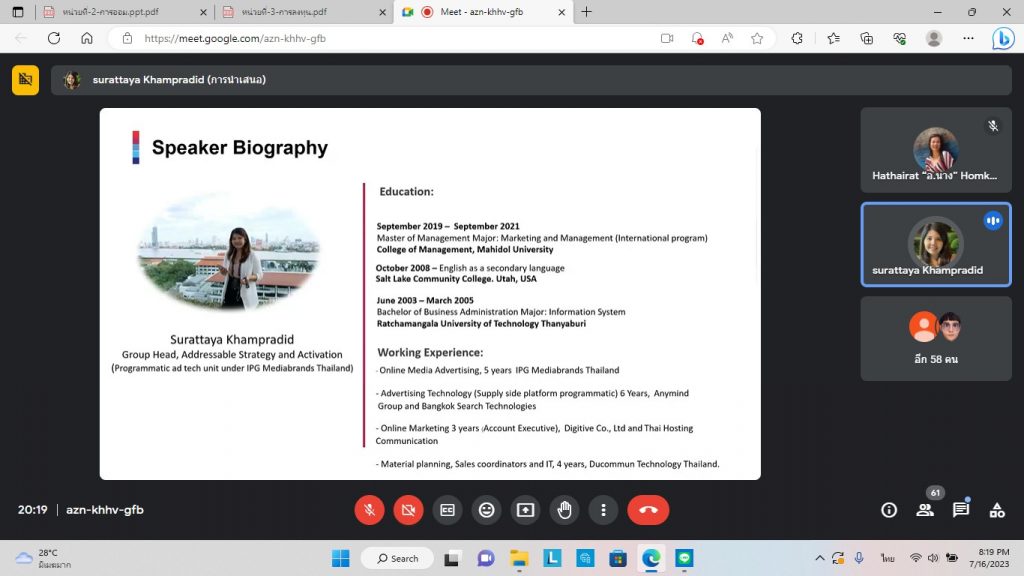The image size is (1024, 576).
Task: Click the Present now screen share icon
Action: [x=525, y=510]
